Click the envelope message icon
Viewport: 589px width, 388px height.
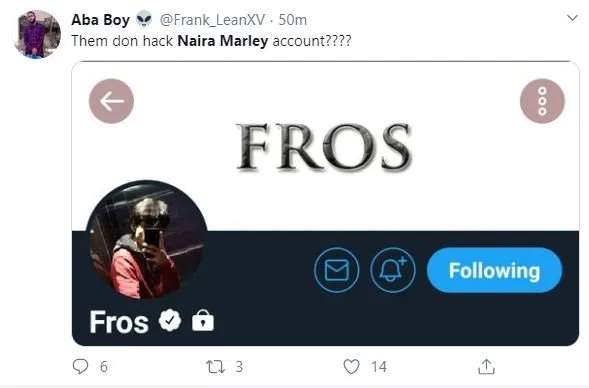(337, 270)
